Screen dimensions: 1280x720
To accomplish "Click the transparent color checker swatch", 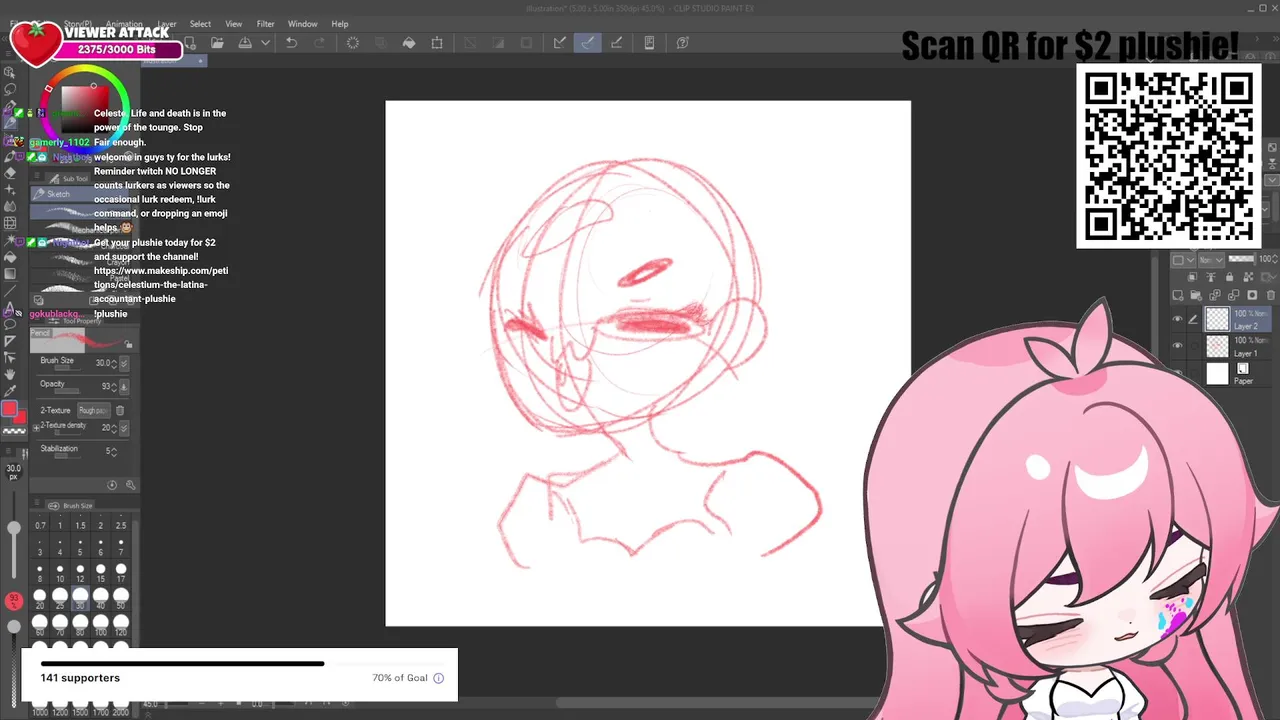I will (14, 431).
